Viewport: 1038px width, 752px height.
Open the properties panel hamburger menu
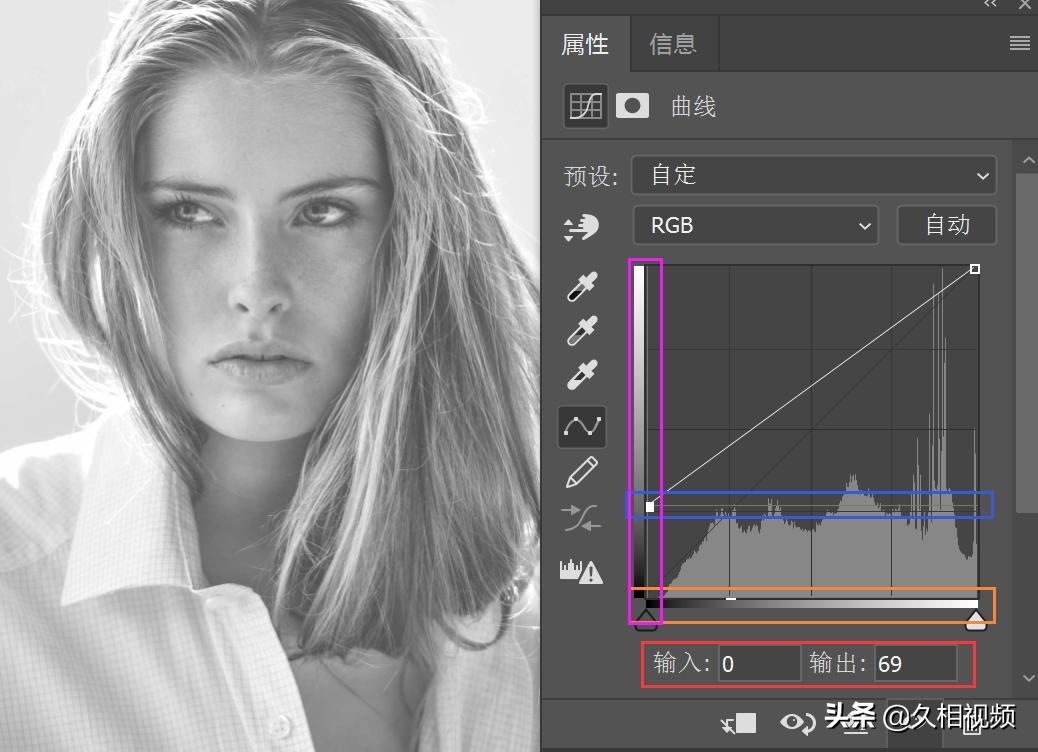(1019, 43)
